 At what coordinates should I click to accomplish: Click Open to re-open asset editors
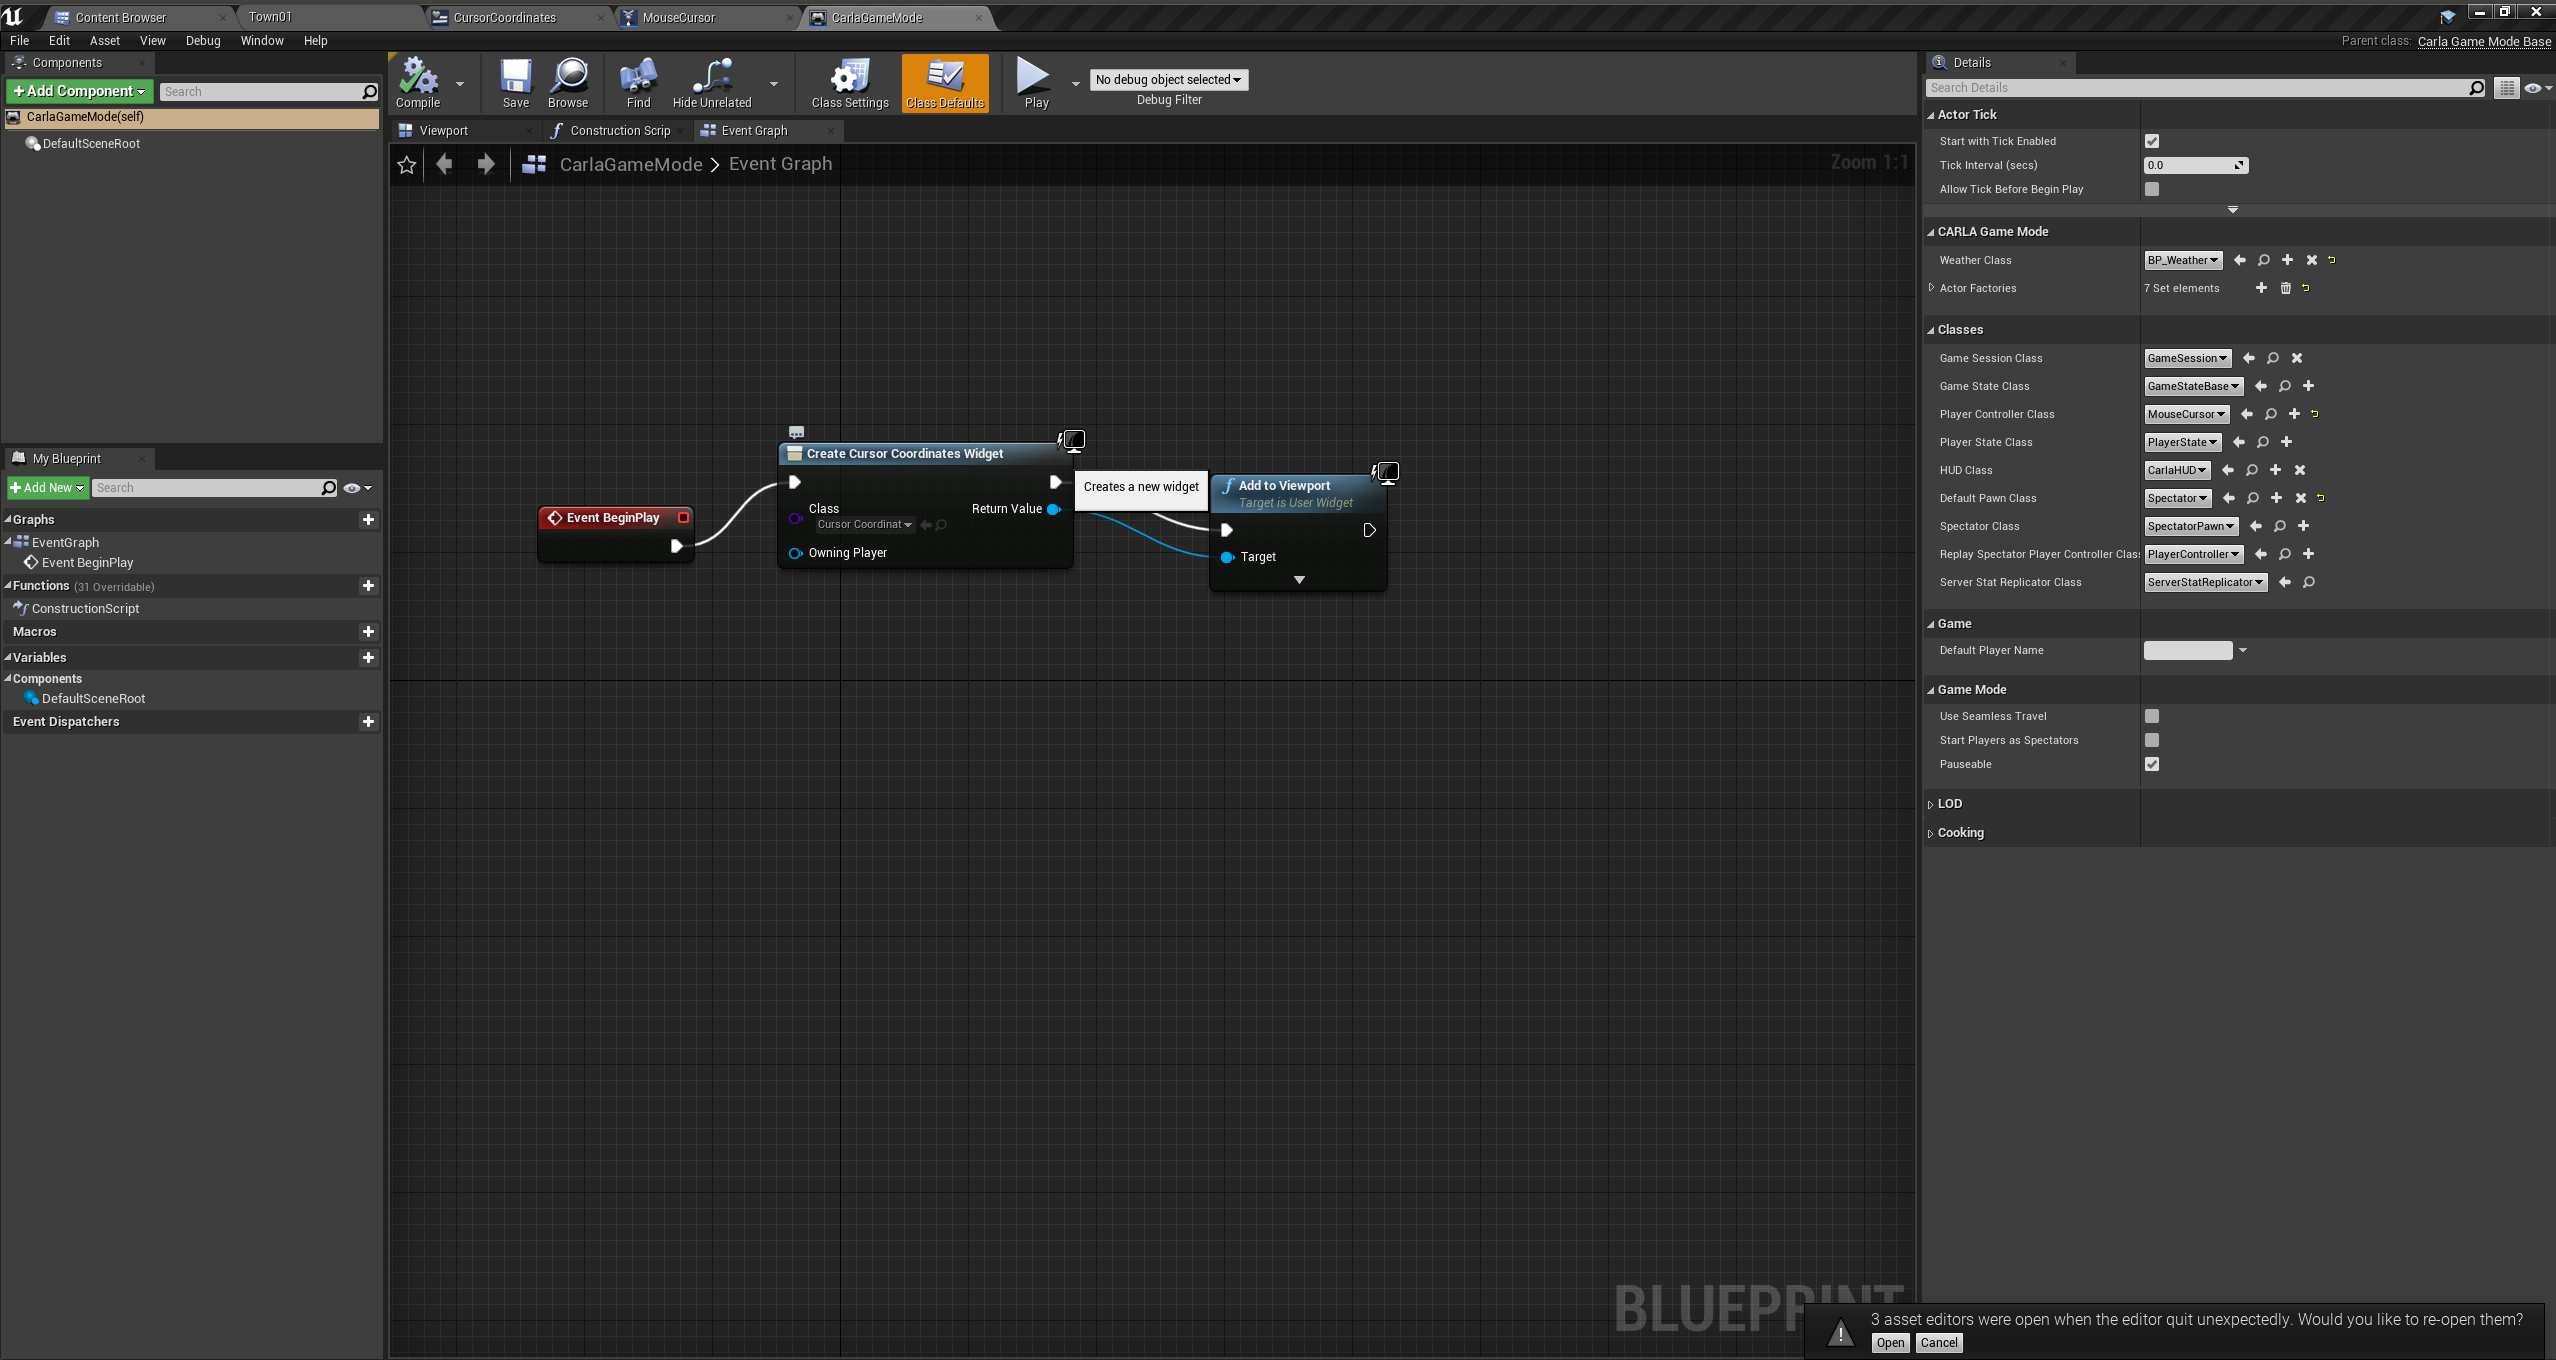point(1889,1343)
